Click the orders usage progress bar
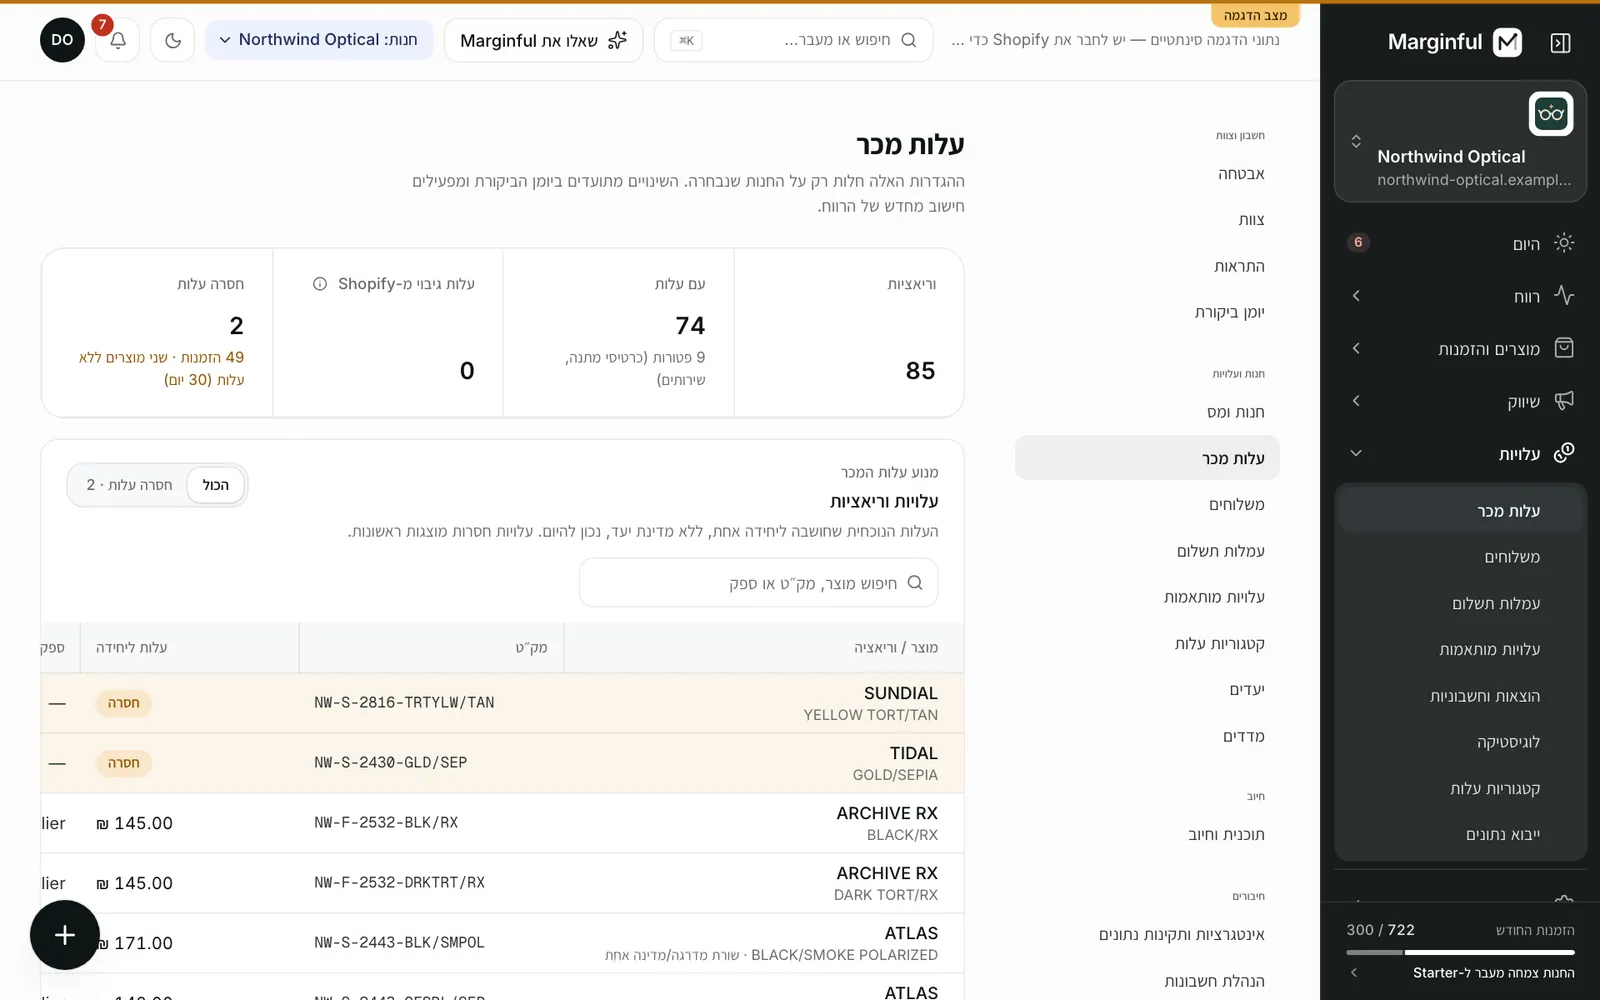 pyautogui.click(x=1461, y=952)
